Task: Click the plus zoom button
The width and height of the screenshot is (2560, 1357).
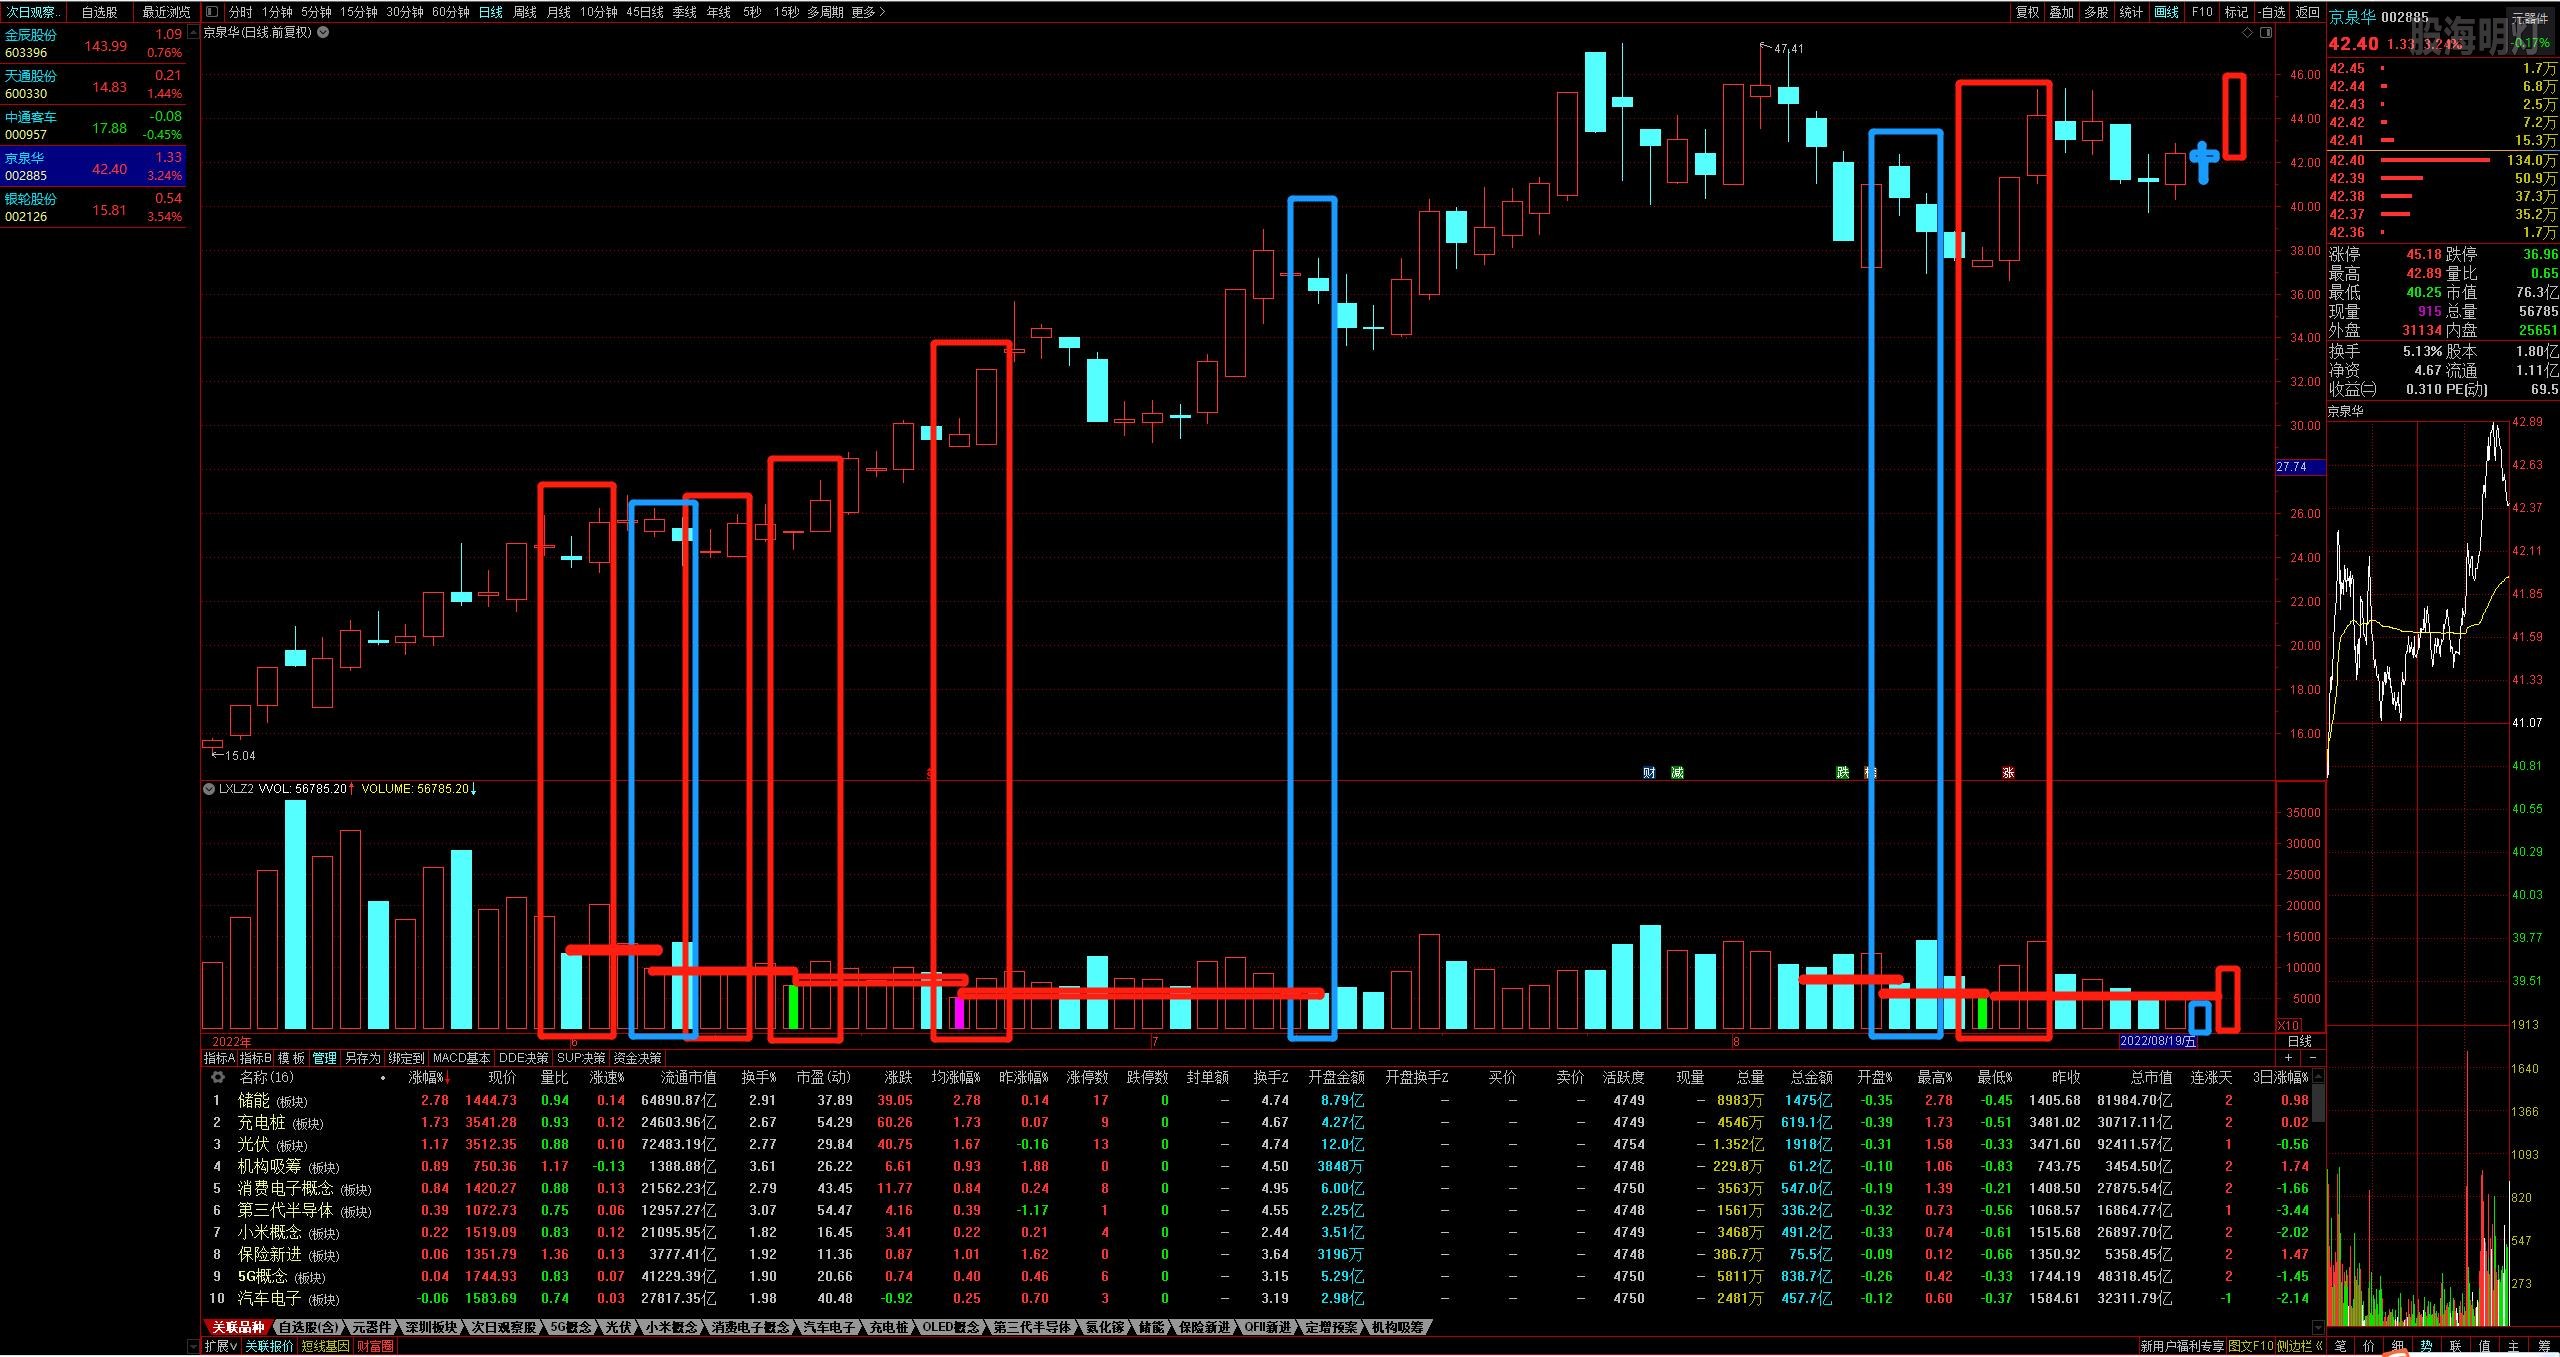Action: [2289, 1057]
